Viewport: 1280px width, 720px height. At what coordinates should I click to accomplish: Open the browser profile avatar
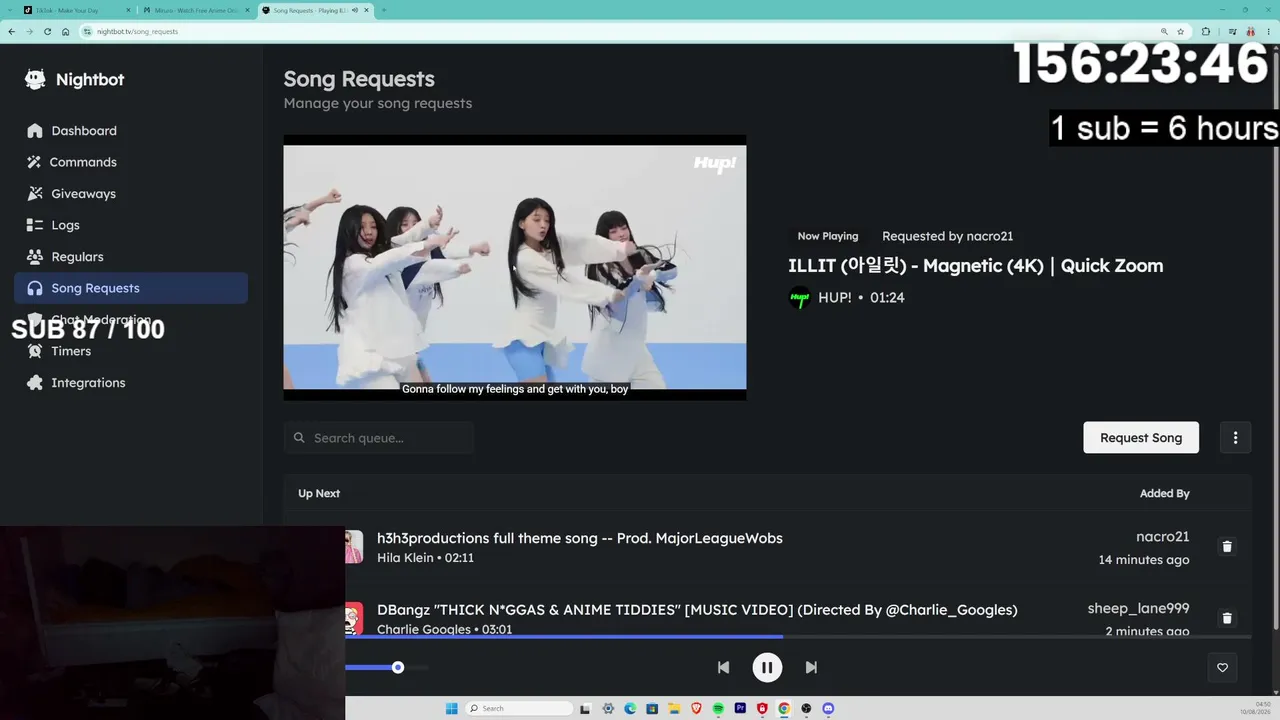(x=1250, y=31)
